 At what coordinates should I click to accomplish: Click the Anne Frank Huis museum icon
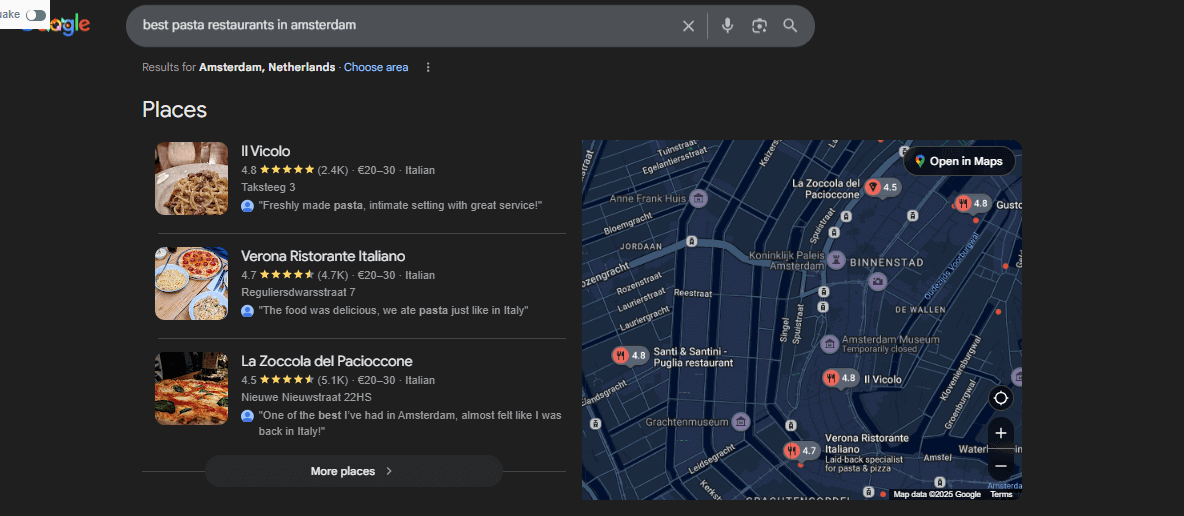(698, 199)
